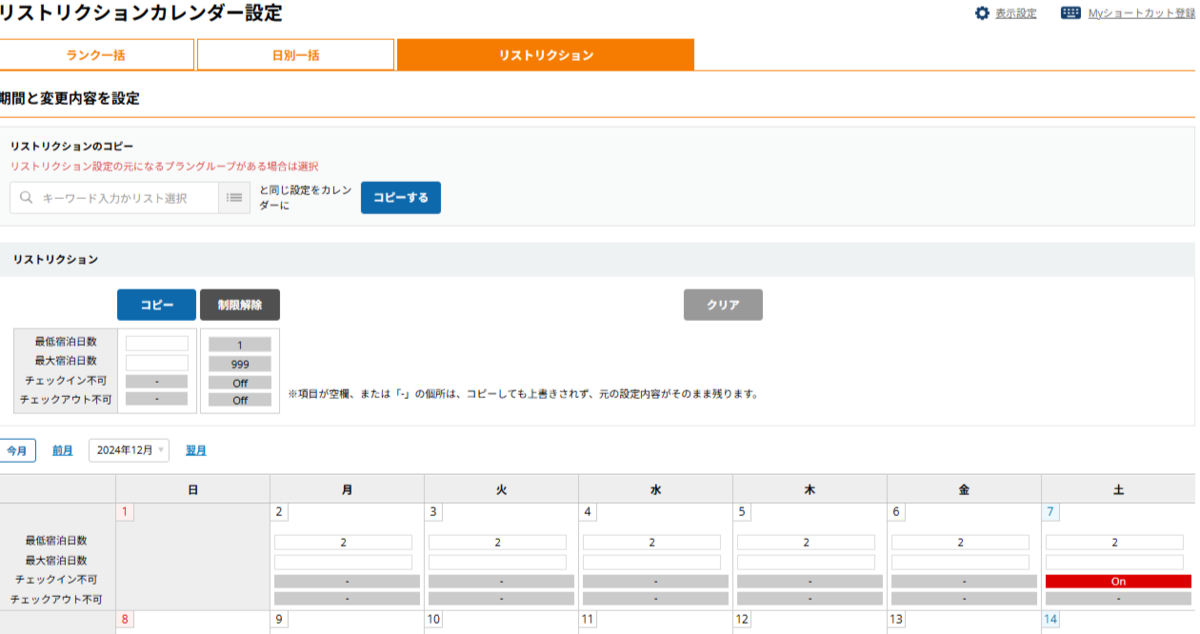Open the 2024年12月 month dropdown
This screenshot has height=634, width=1200.
[129, 450]
